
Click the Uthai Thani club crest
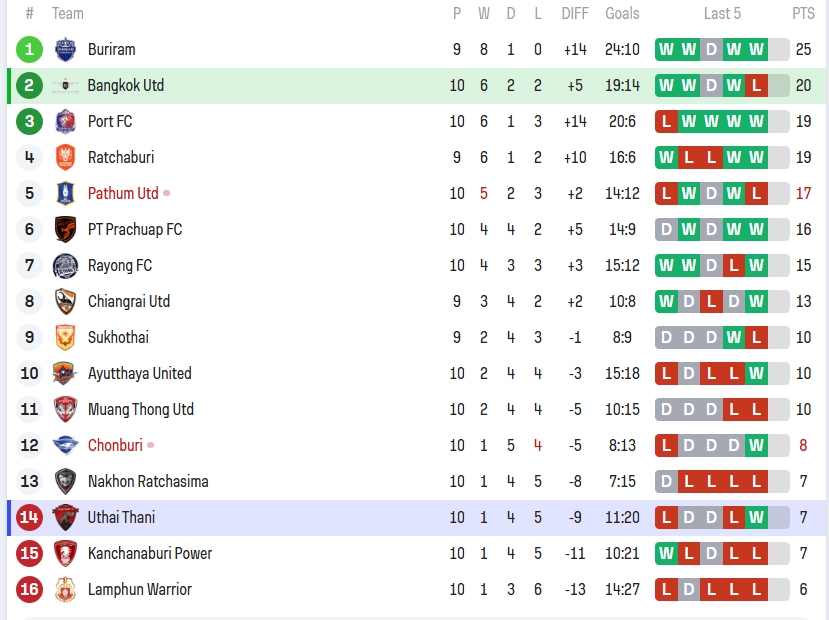coord(65,517)
